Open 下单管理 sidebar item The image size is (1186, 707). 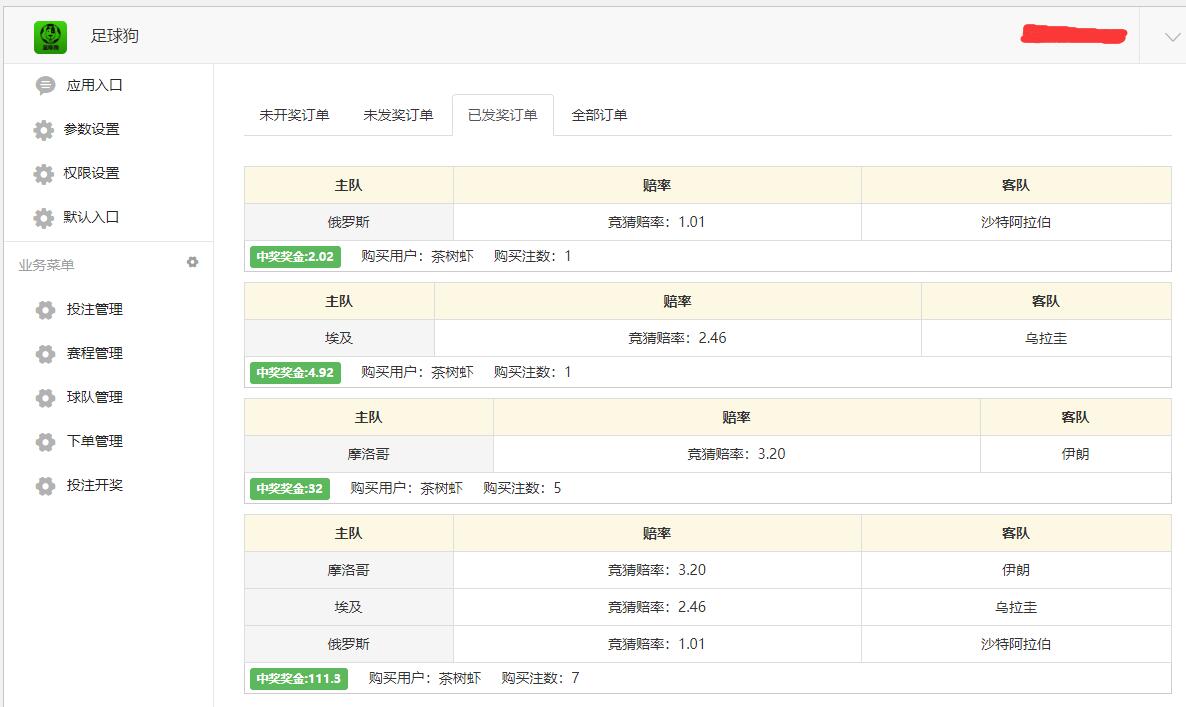[x=95, y=441]
